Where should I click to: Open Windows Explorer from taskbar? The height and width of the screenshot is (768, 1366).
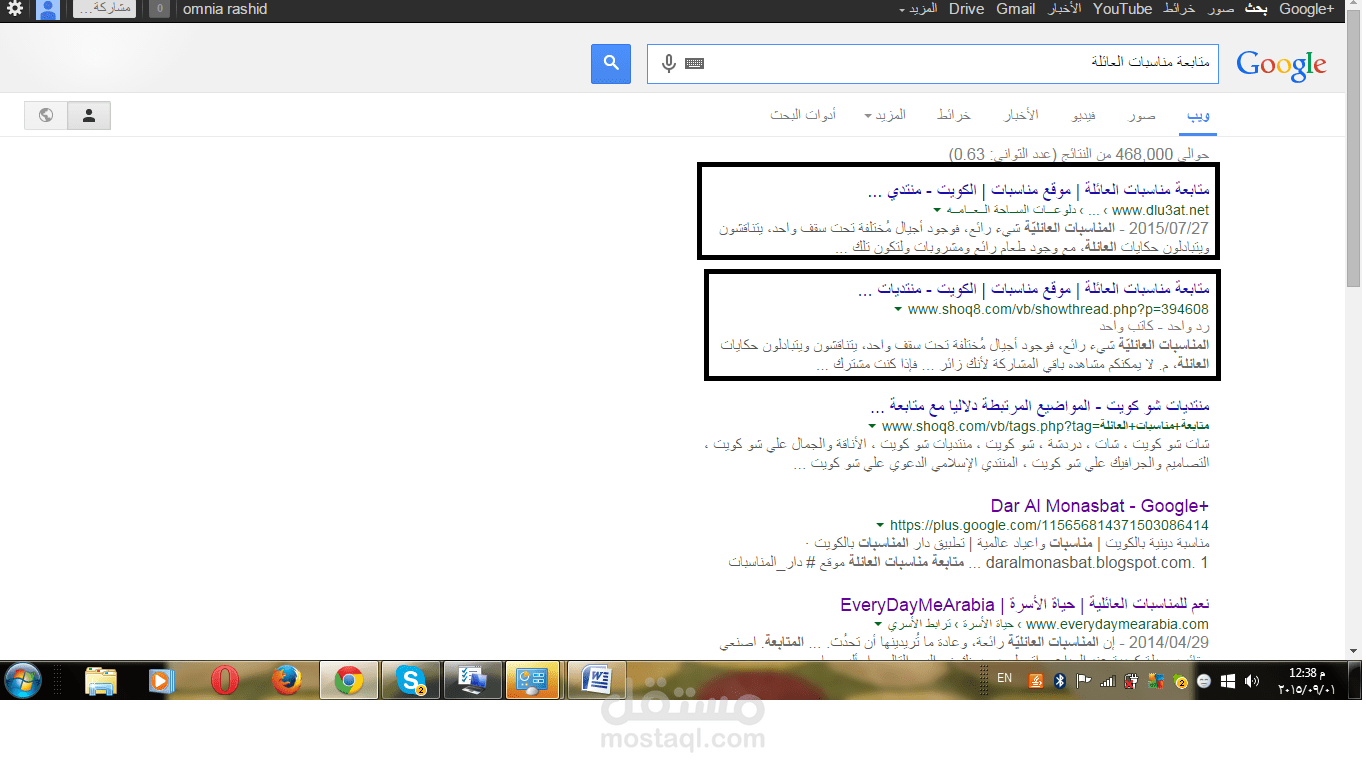click(x=101, y=681)
